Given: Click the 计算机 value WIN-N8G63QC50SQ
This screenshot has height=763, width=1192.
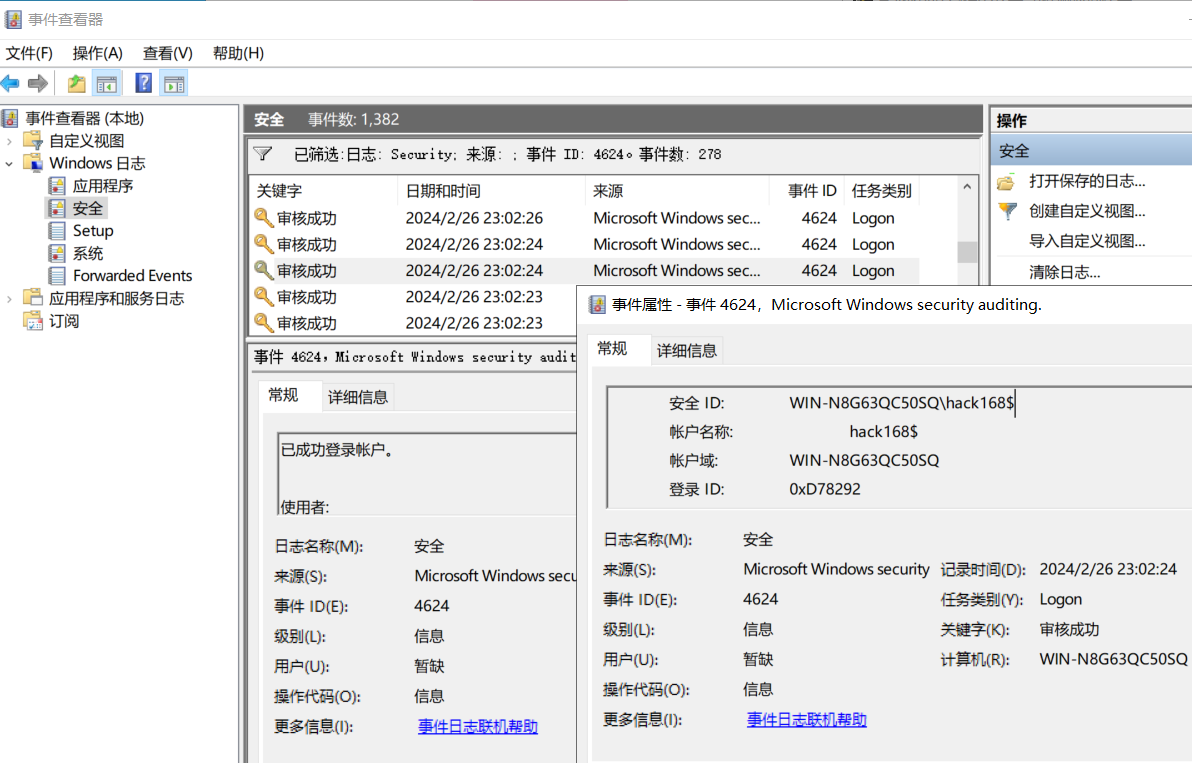Looking at the screenshot, I should pyautogui.click(x=1113, y=659).
